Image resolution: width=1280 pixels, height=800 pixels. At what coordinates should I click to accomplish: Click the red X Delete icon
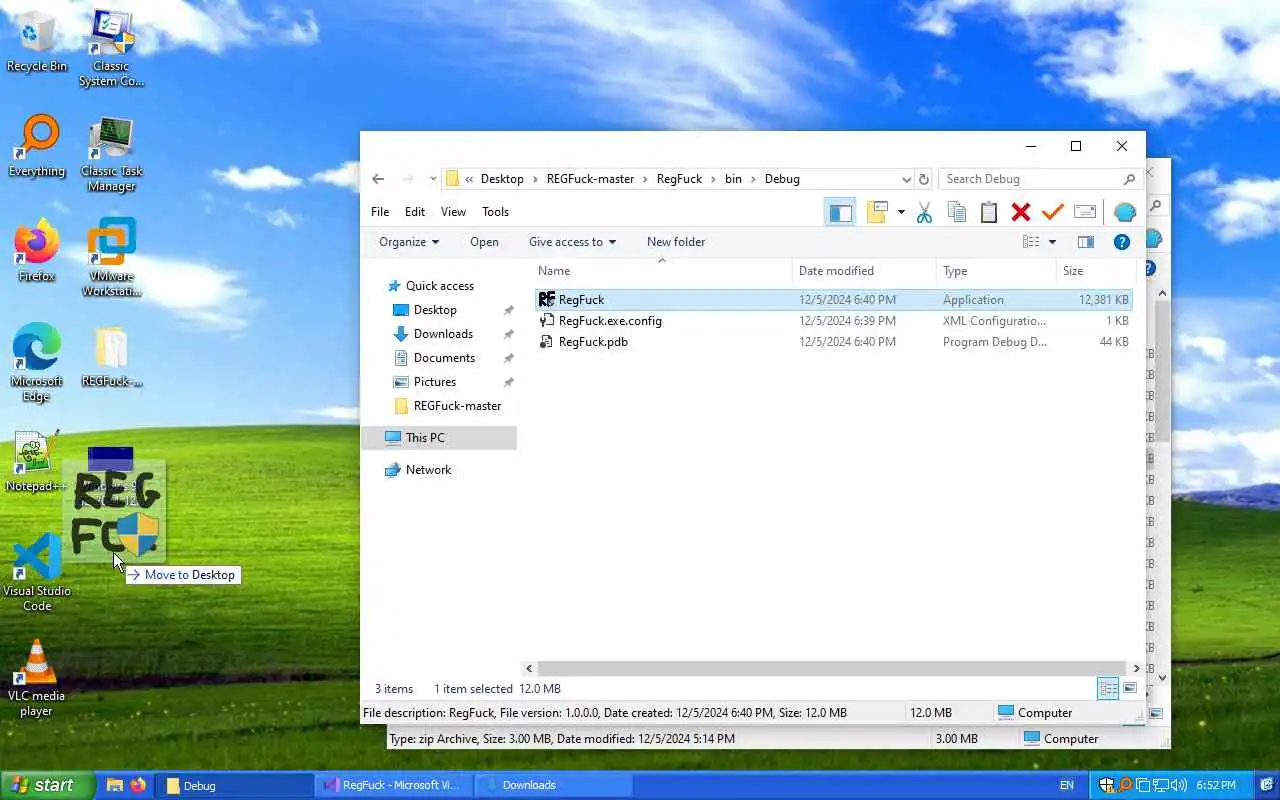click(x=1021, y=212)
